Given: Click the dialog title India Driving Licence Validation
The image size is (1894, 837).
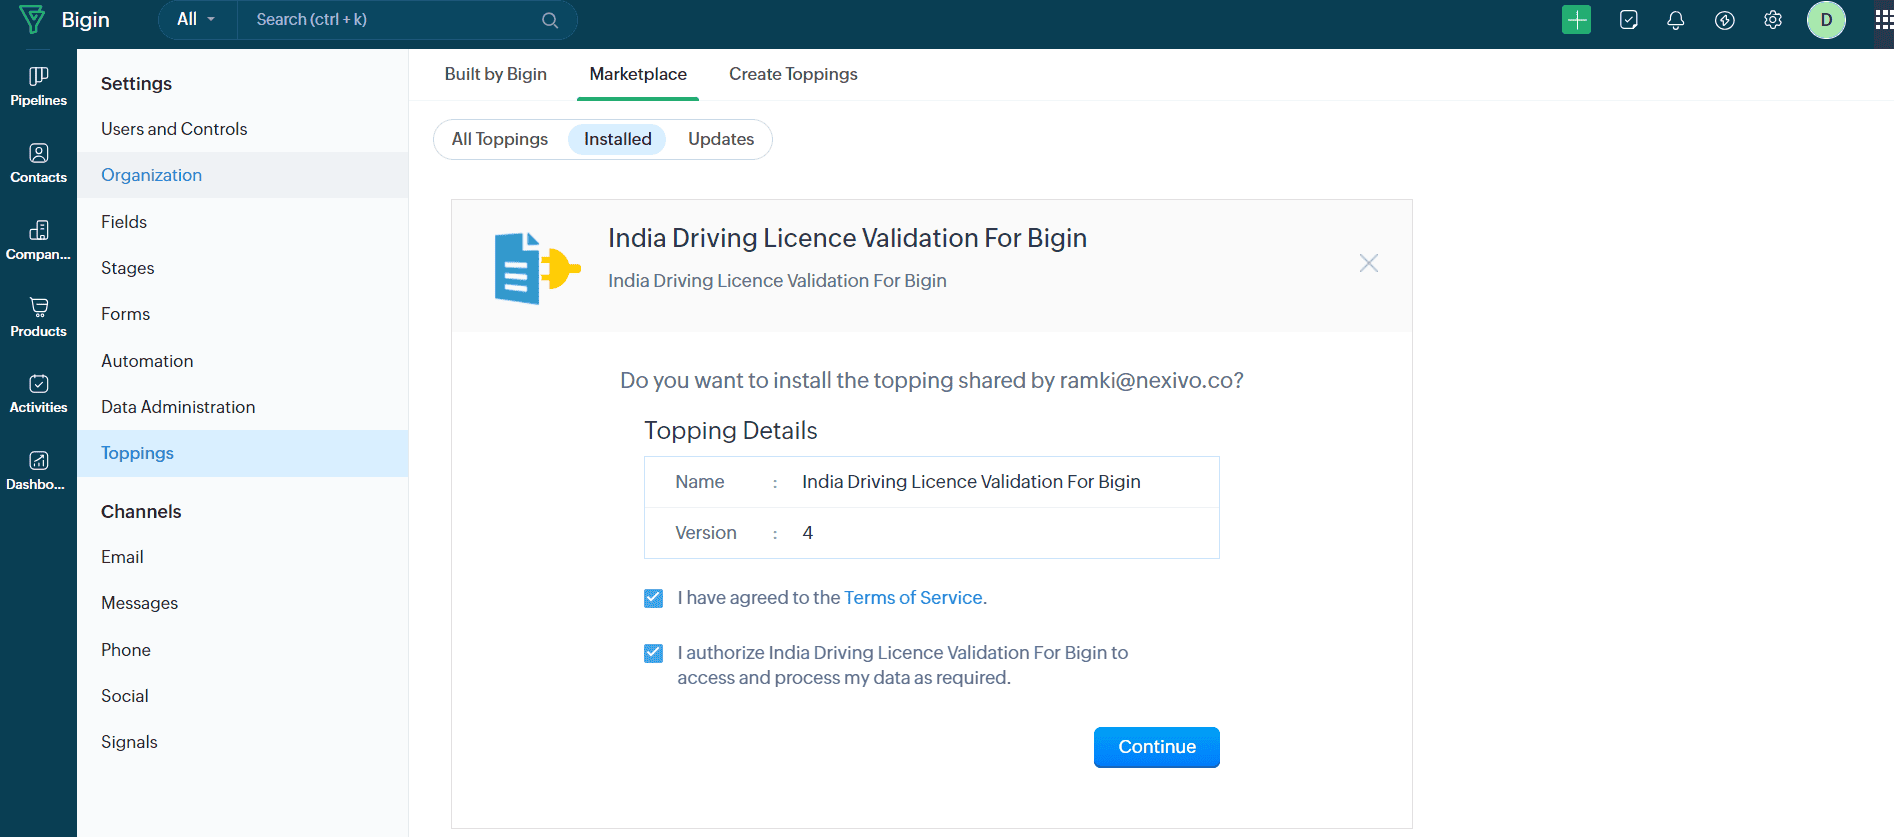Looking at the screenshot, I should [x=847, y=238].
